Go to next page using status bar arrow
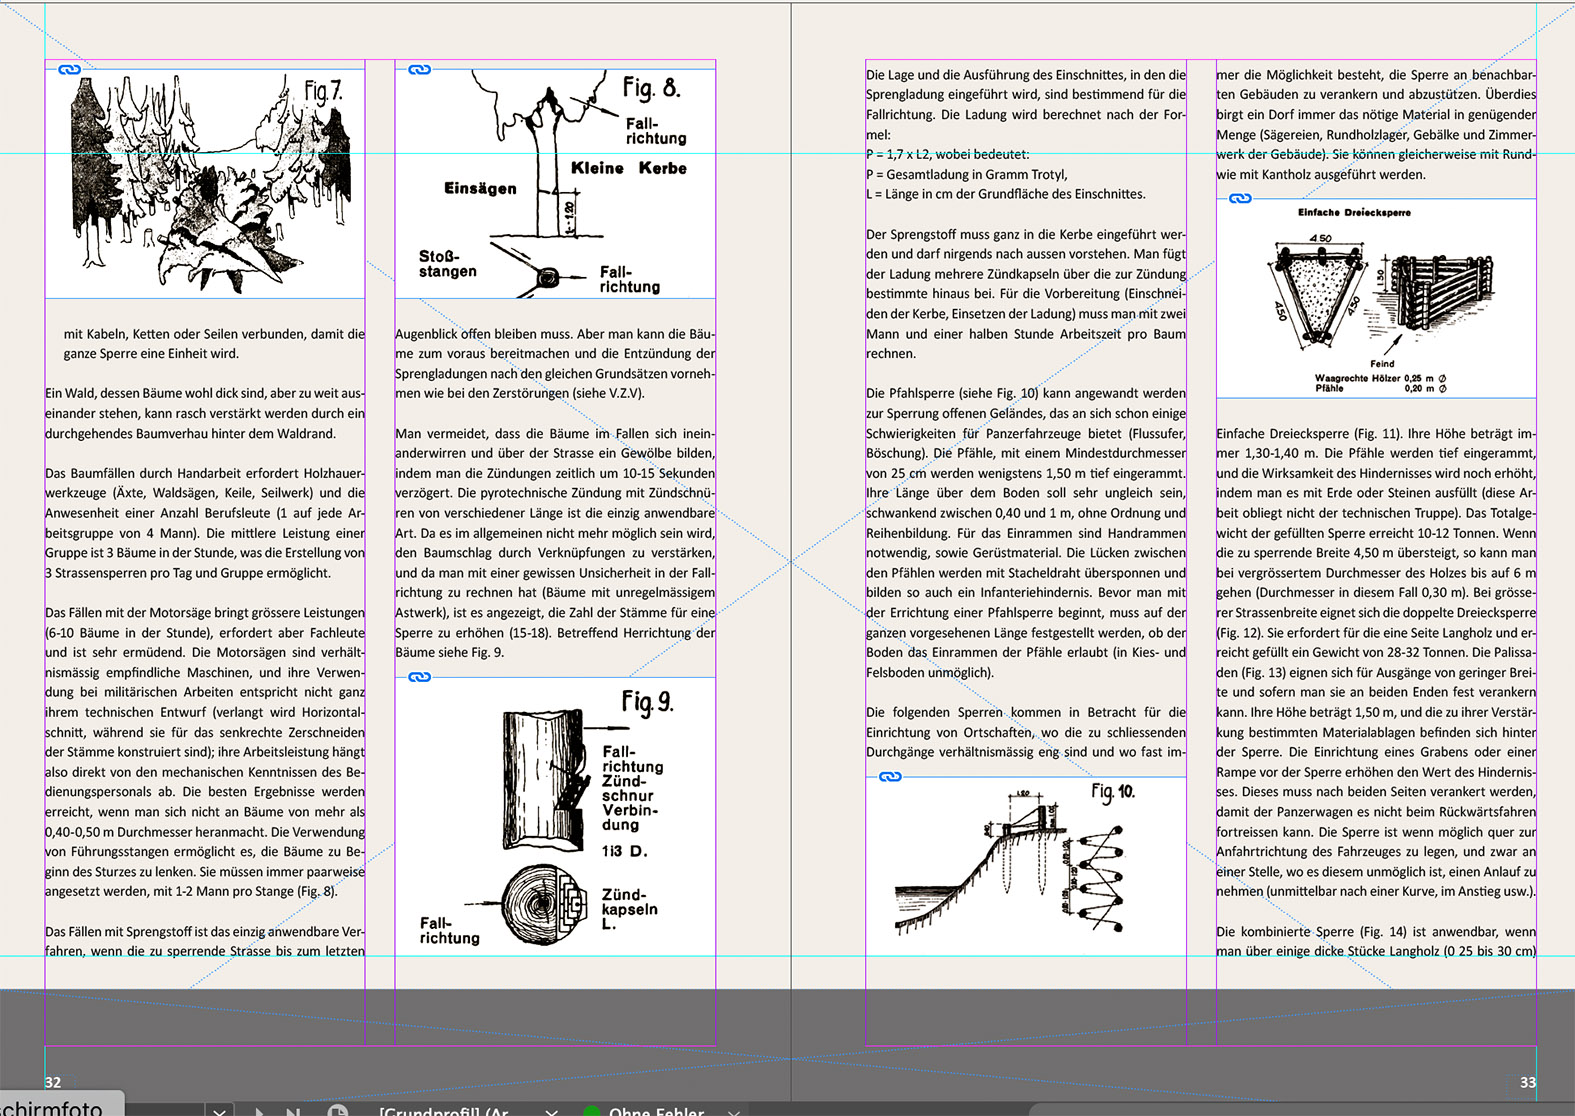The width and height of the screenshot is (1575, 1116). pyautogui.click(x=258, y=1111)
